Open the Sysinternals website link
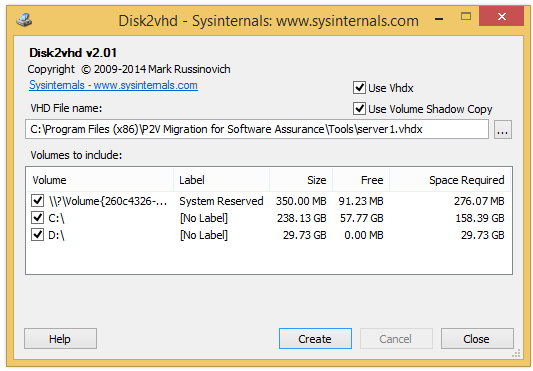Image resolution: width=533 pixels, height=371 pixels. (x=113, y=85)
